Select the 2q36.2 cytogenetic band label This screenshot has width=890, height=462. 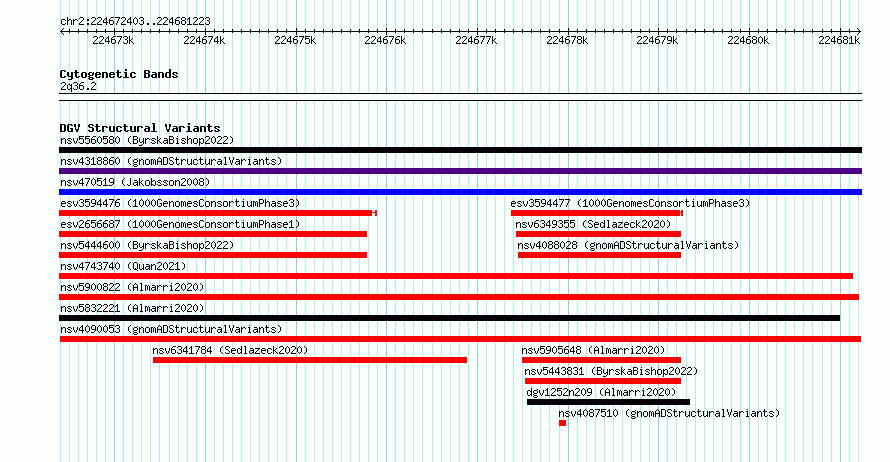pyautogui.click(x=78, y=86)
